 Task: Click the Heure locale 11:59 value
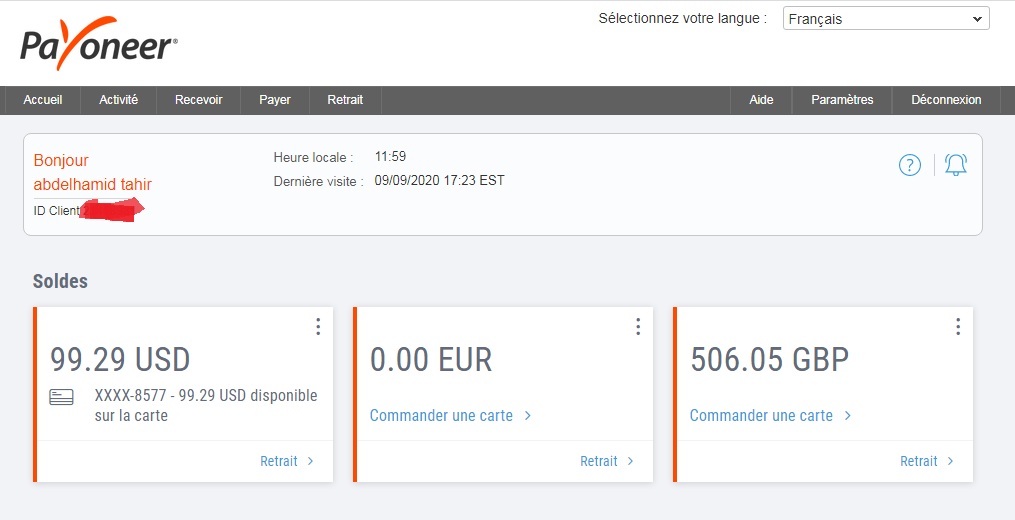point(390,156)
